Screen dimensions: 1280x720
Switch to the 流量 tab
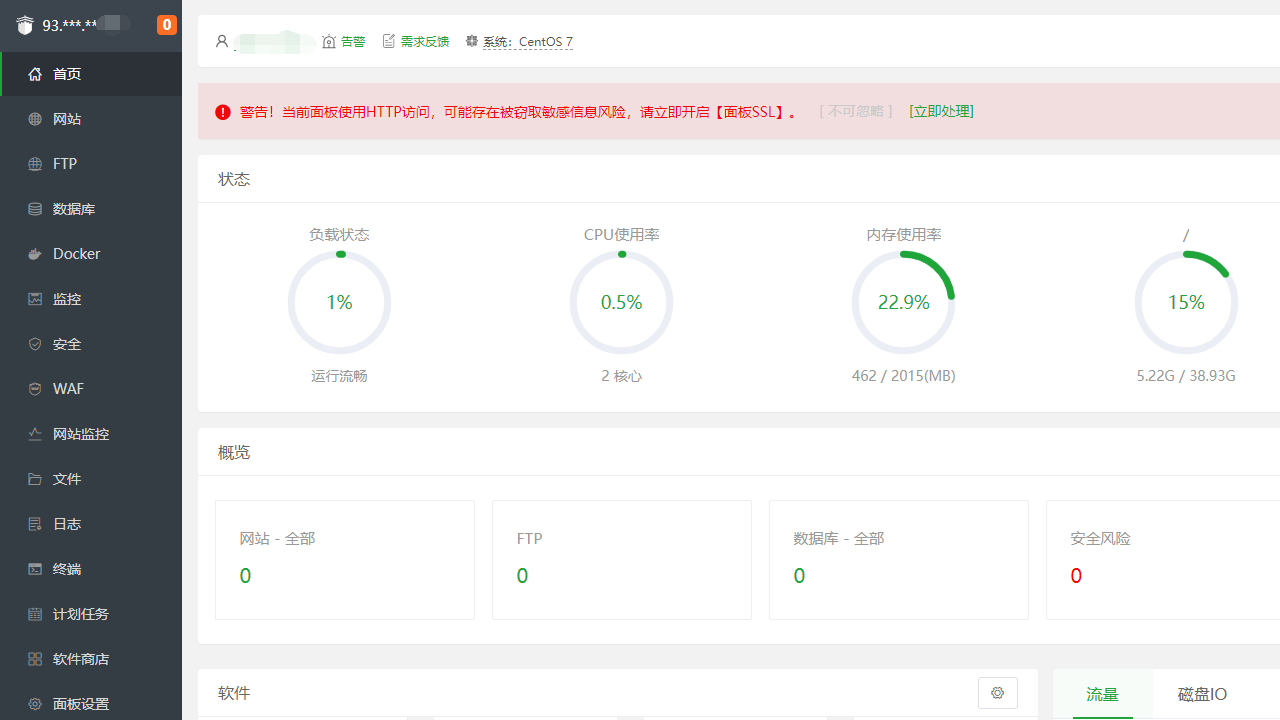pyautogui.click(x=1102, y=694)
